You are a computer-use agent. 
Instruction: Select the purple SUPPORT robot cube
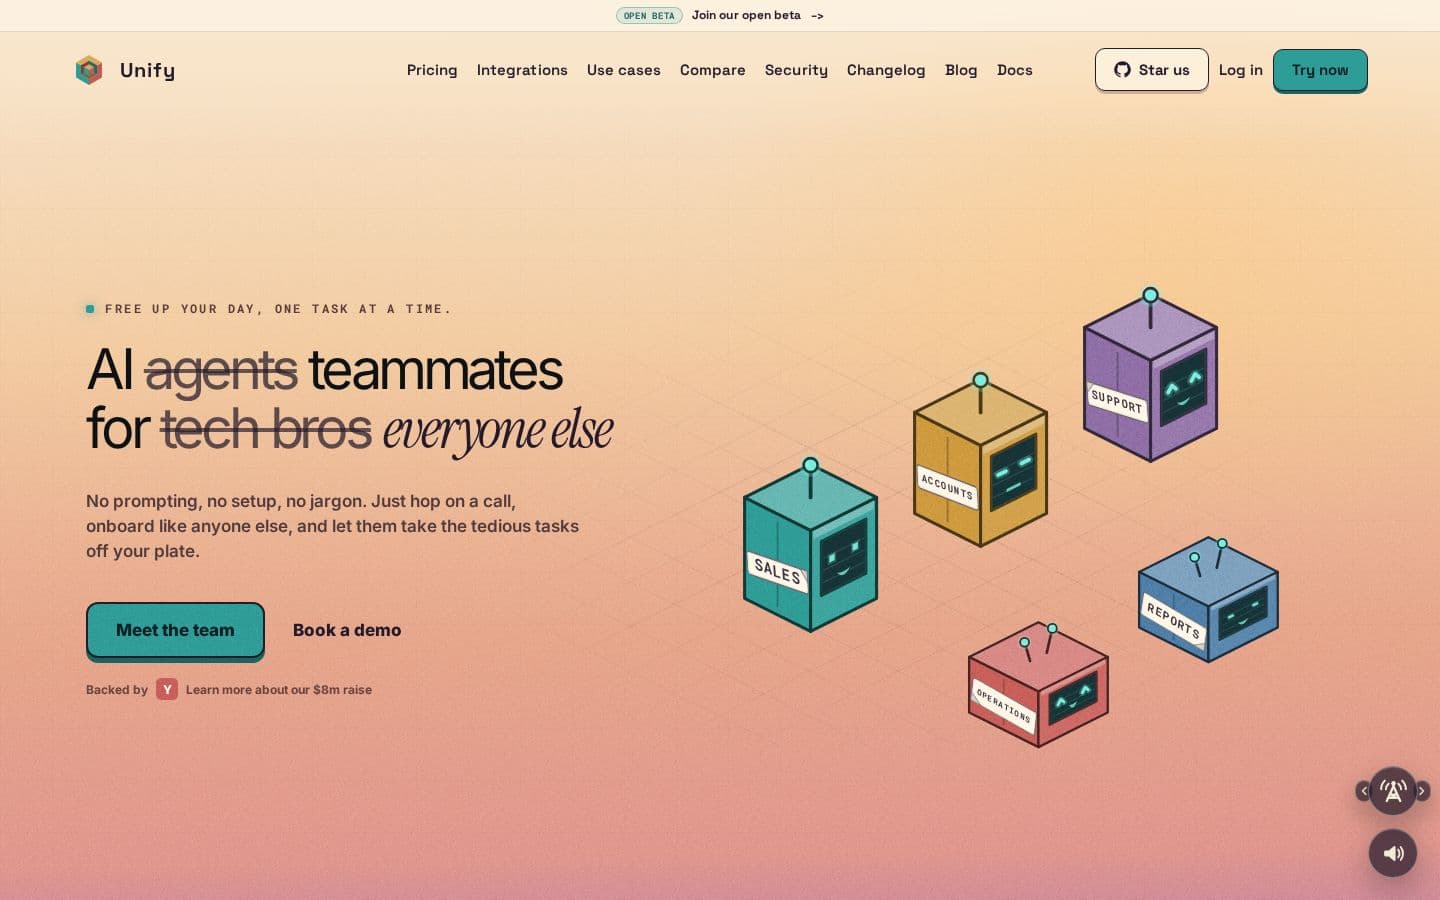pos(1150,376)
